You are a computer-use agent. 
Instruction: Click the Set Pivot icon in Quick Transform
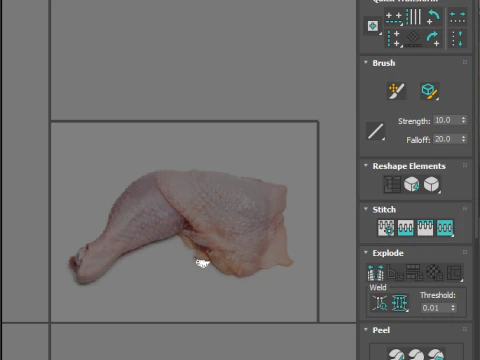[x=373, y=26]
